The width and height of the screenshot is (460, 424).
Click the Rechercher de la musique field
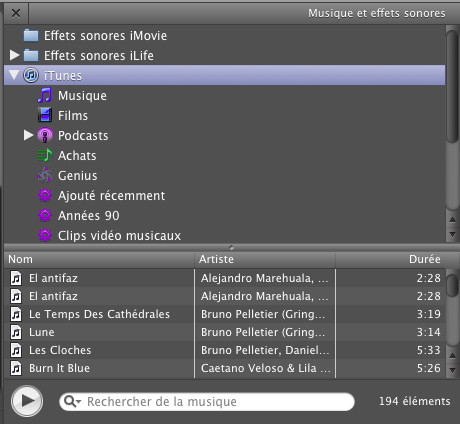(x=207, y=402)
